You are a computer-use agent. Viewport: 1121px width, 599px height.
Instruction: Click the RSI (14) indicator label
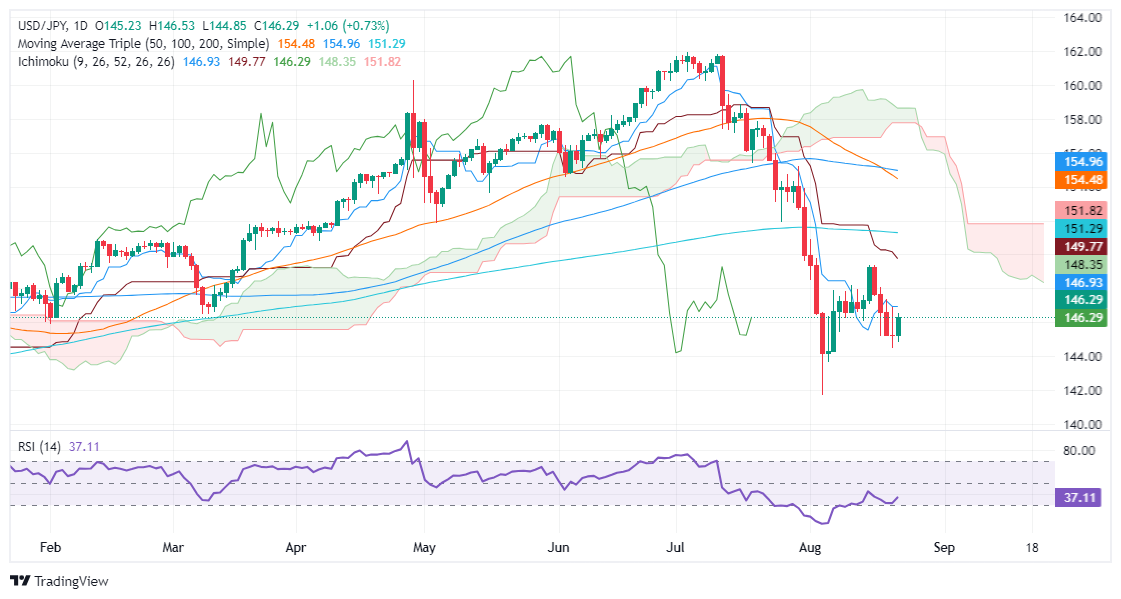[x=39, y=447]
